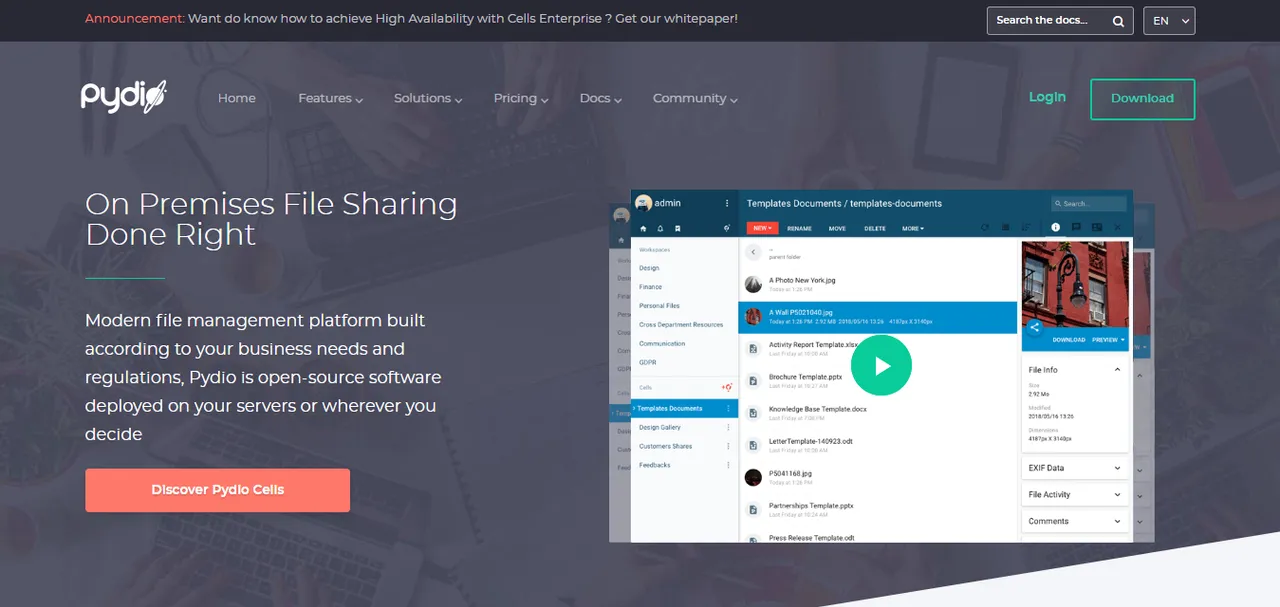Screen dimensions: 1280x607
Task: Play the demo video
Action: click(882, 366)
